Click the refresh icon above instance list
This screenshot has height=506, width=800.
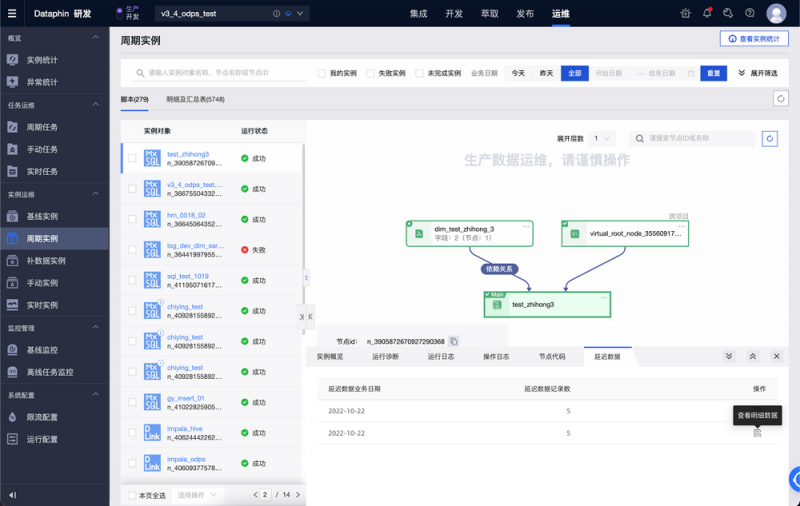781,98
